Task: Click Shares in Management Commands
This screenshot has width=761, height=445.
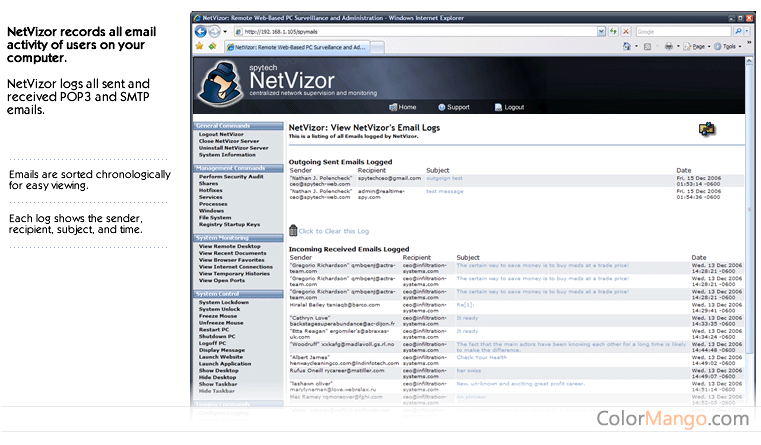Action: point(208,184)
